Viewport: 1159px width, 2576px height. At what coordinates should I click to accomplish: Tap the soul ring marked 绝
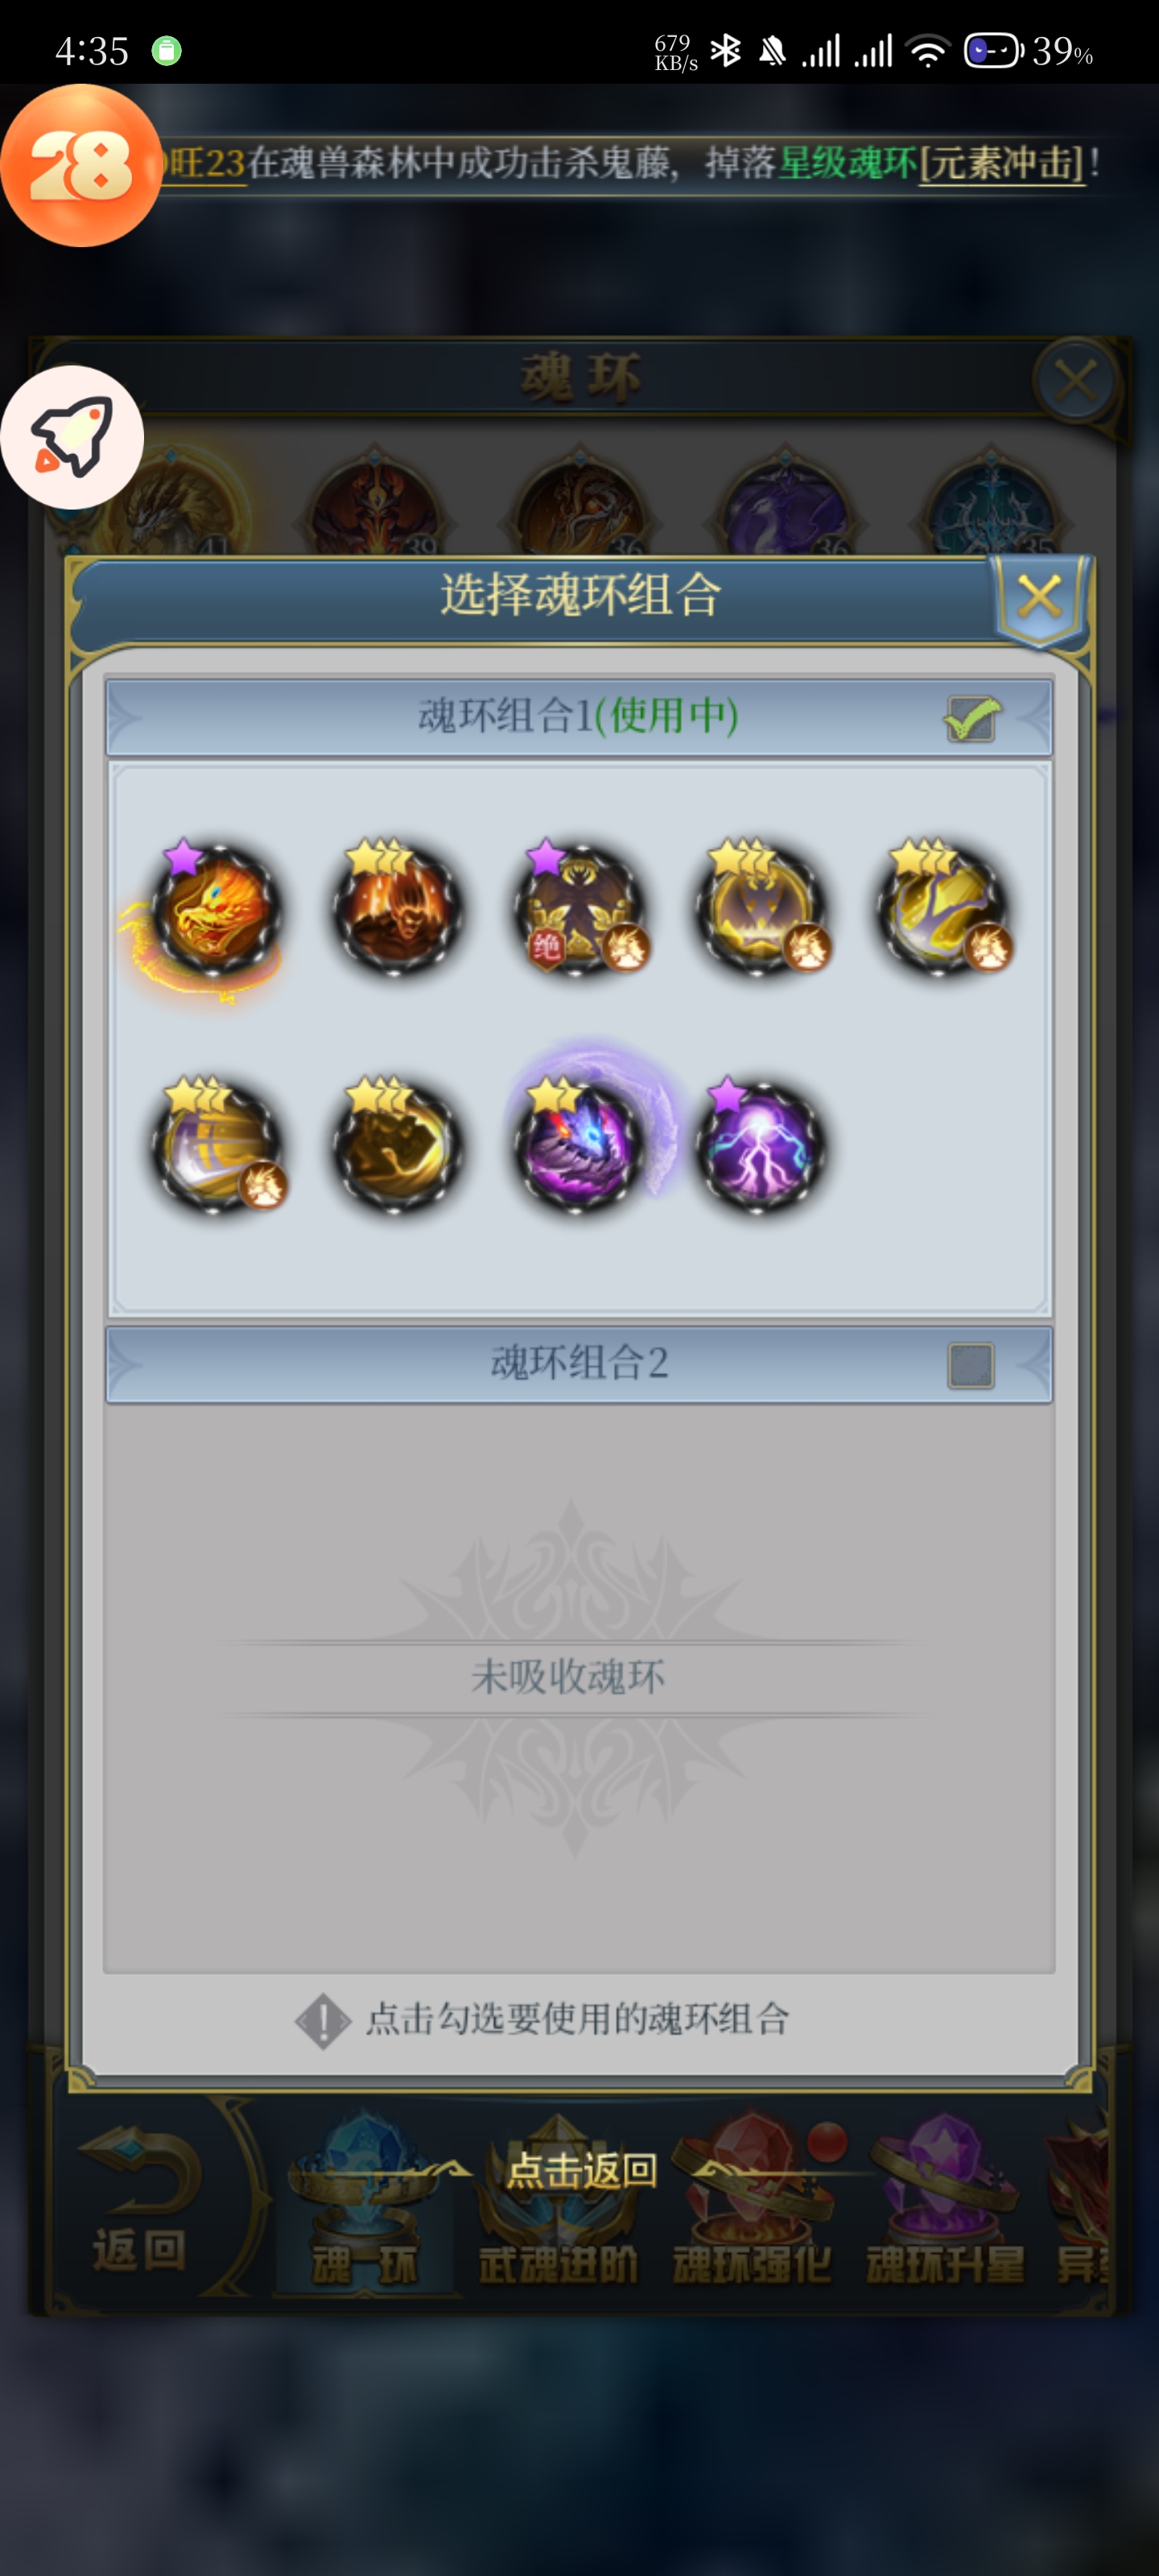578,910
